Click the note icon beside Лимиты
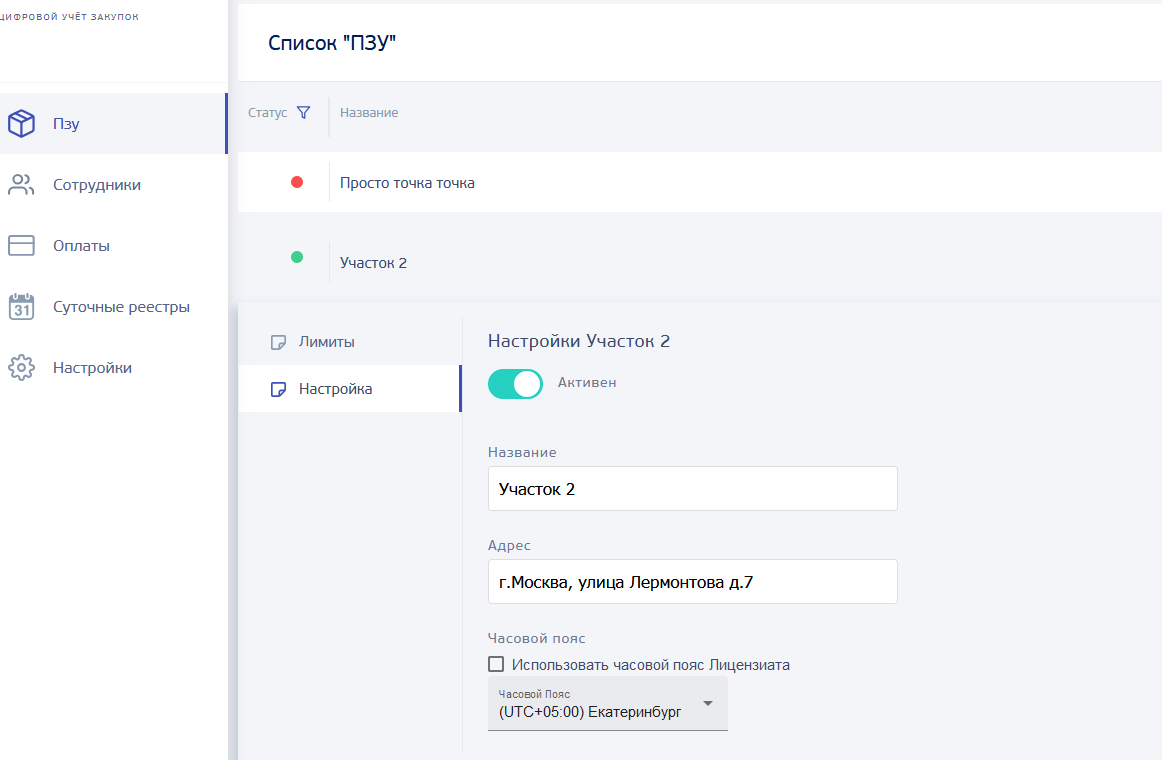The image size is (1162, 760). (279, 343)
